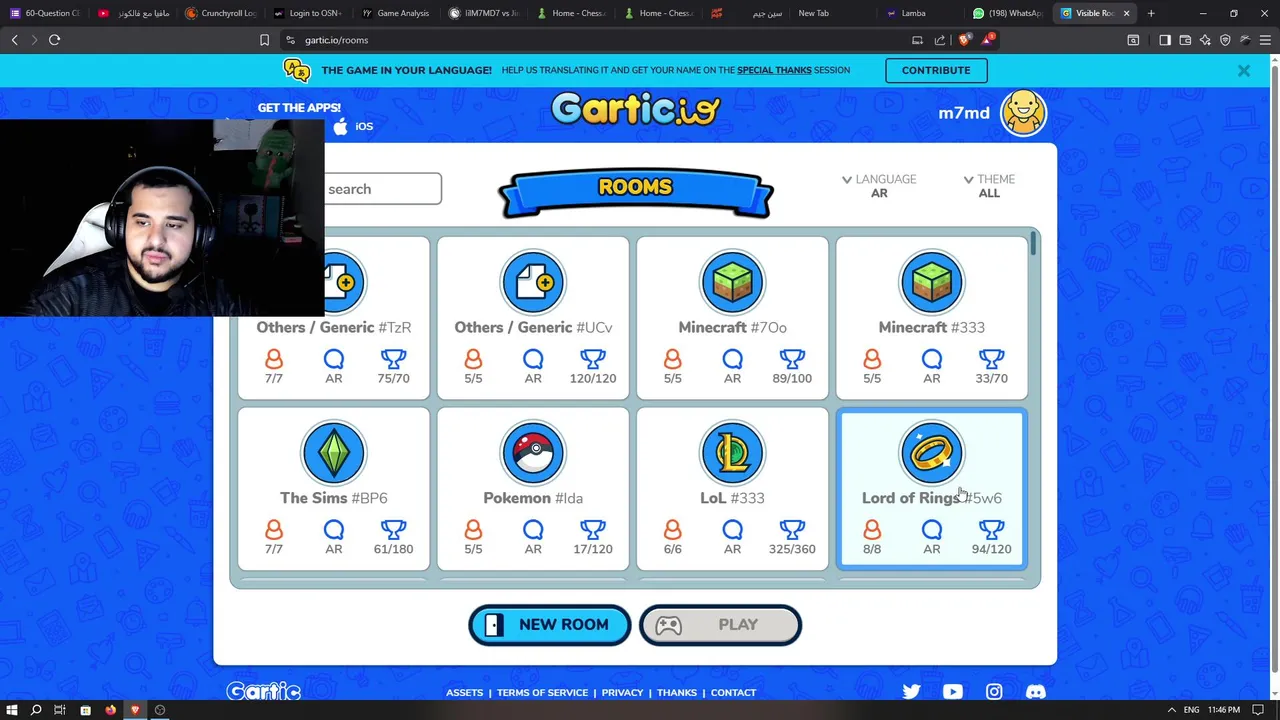
Task: Open PRIVACY footer link
Action: 622,692
